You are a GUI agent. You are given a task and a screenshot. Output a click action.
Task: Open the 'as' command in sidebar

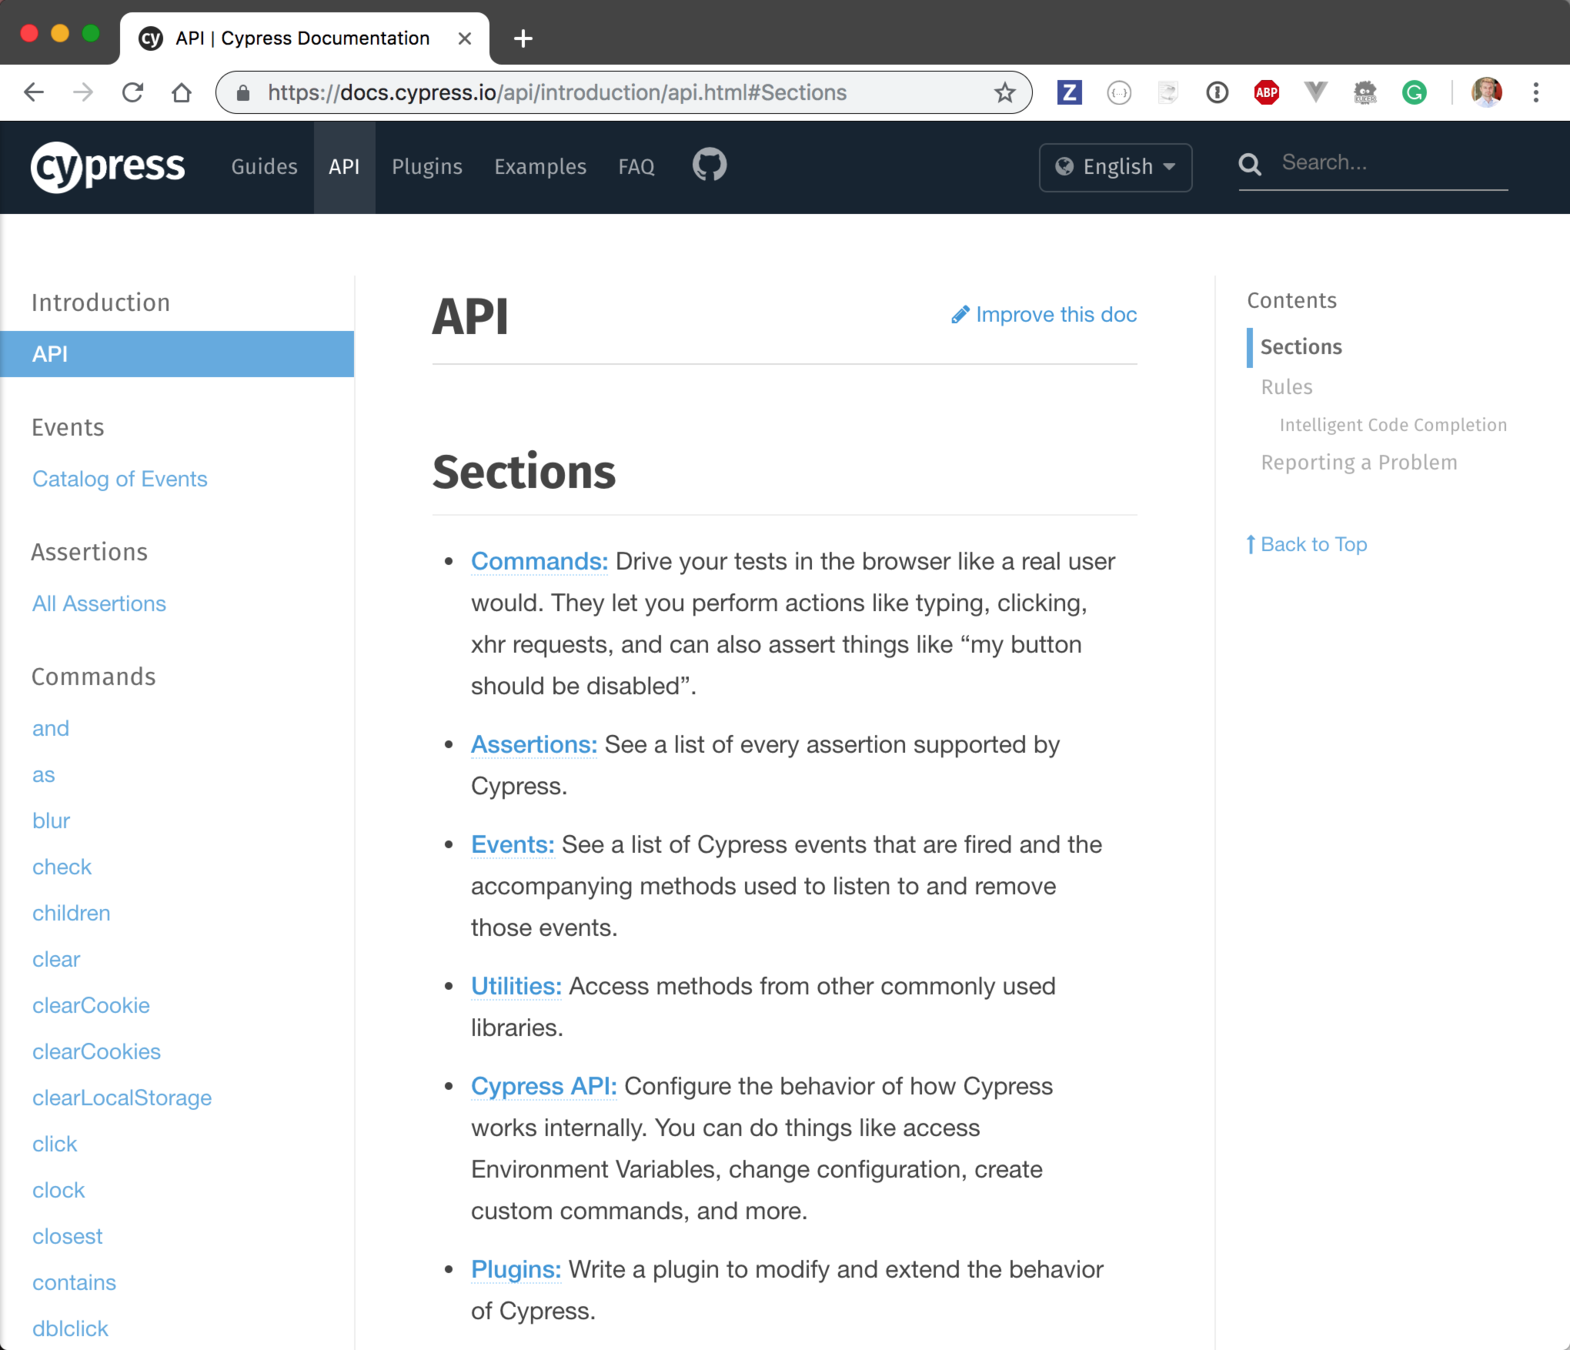pyautogui.click(x=43, y=775)
